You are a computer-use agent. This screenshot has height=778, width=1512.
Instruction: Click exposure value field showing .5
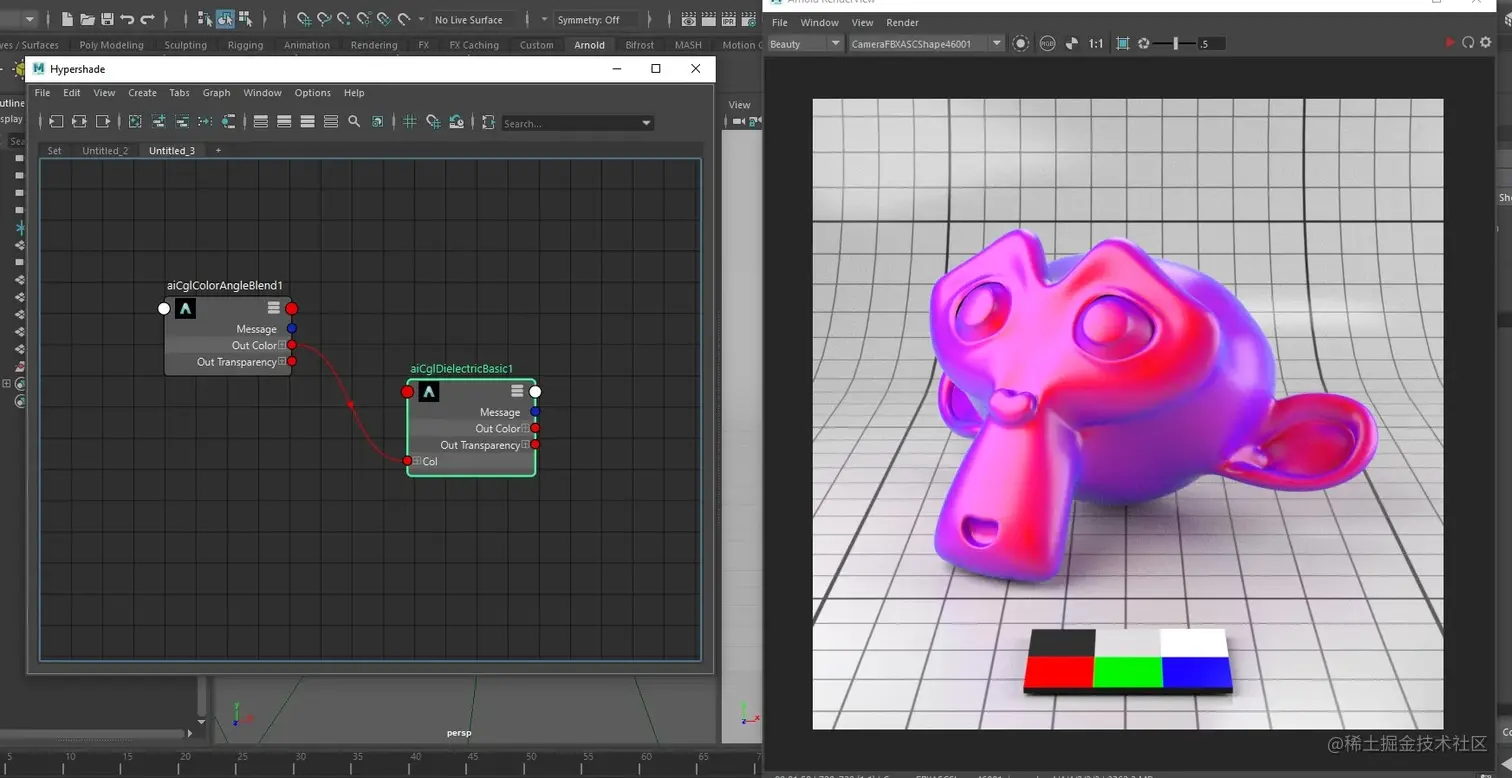(x=1211, y=44)
